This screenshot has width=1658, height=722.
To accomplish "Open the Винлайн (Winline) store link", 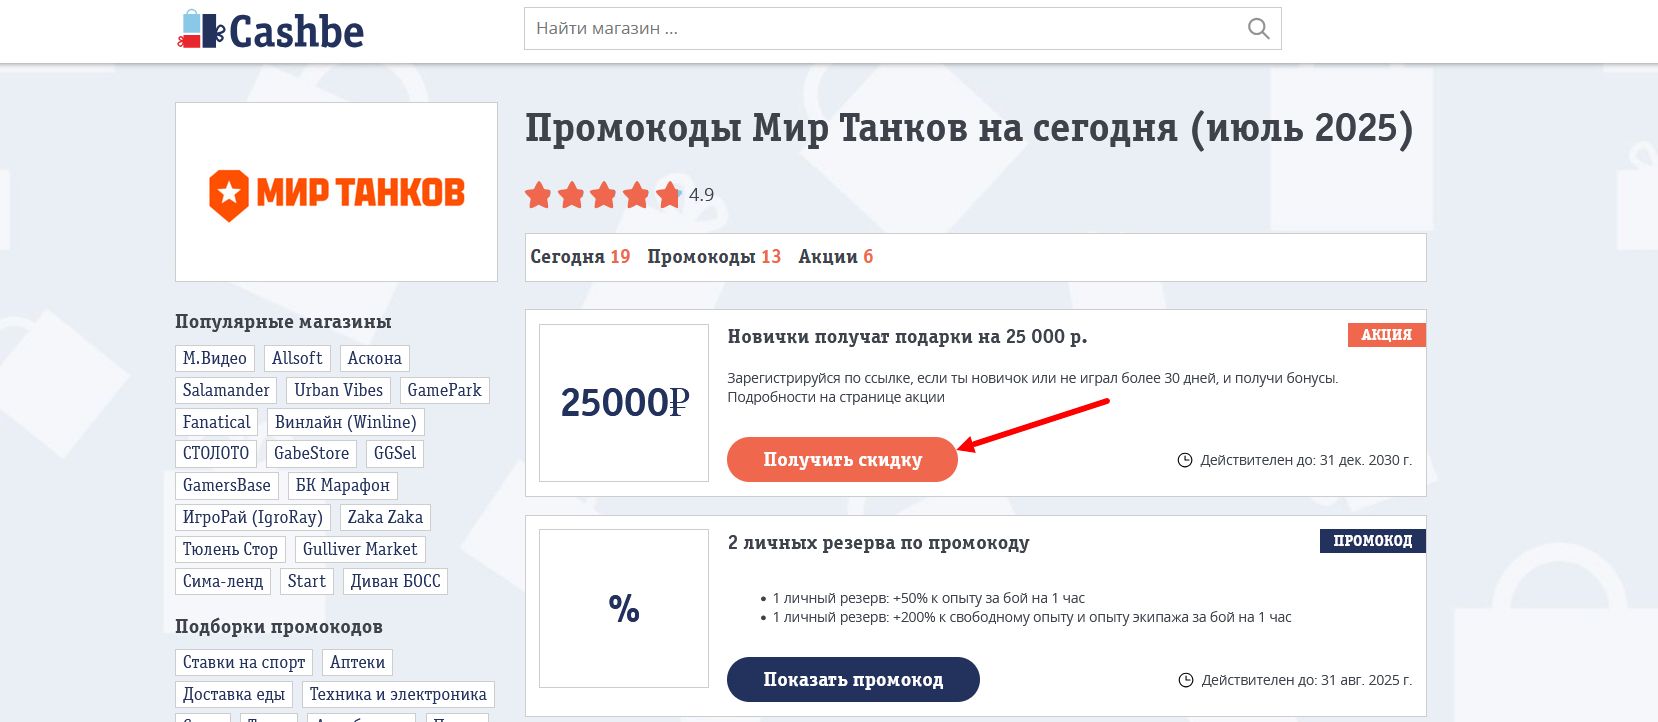I will [x=346, y=422].
